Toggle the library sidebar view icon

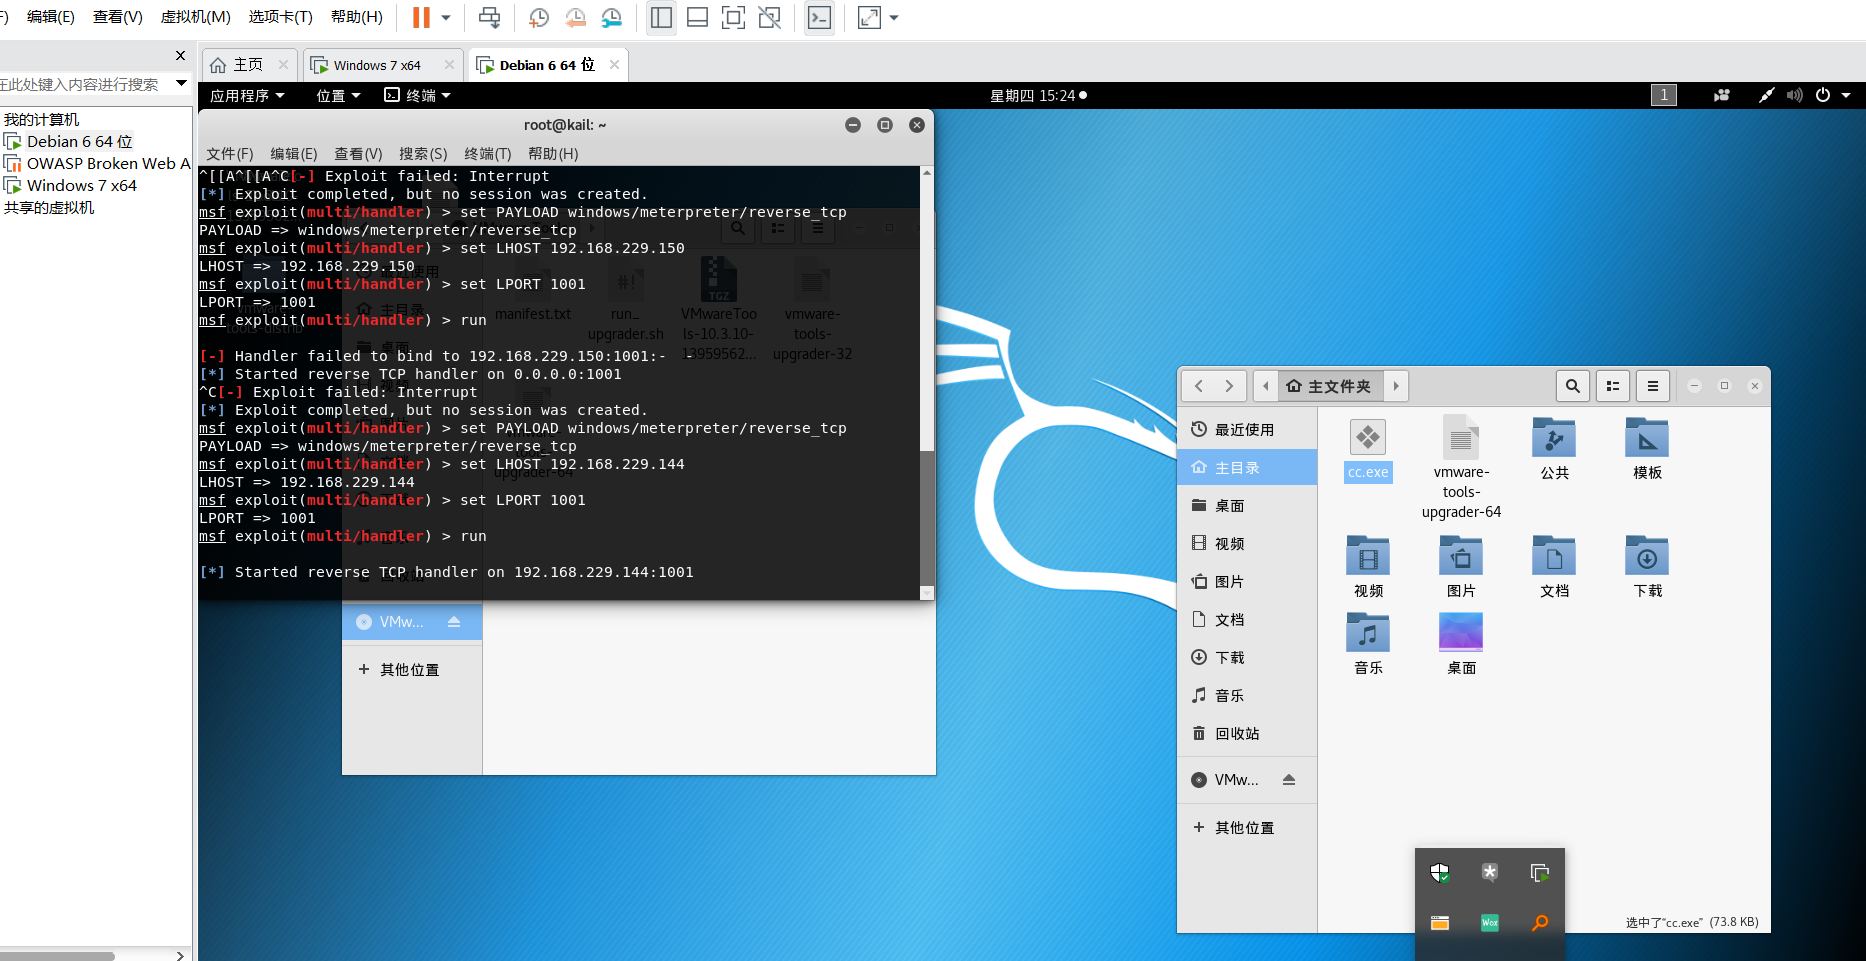(661, 17)
